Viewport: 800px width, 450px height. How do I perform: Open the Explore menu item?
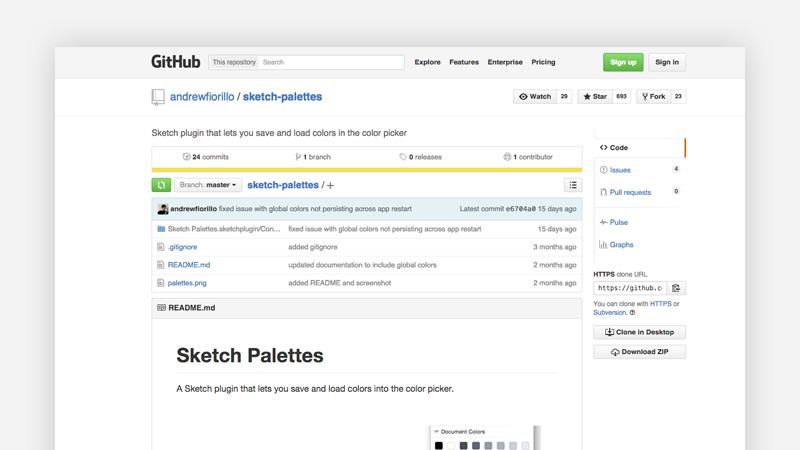click(x=428, y=62)
